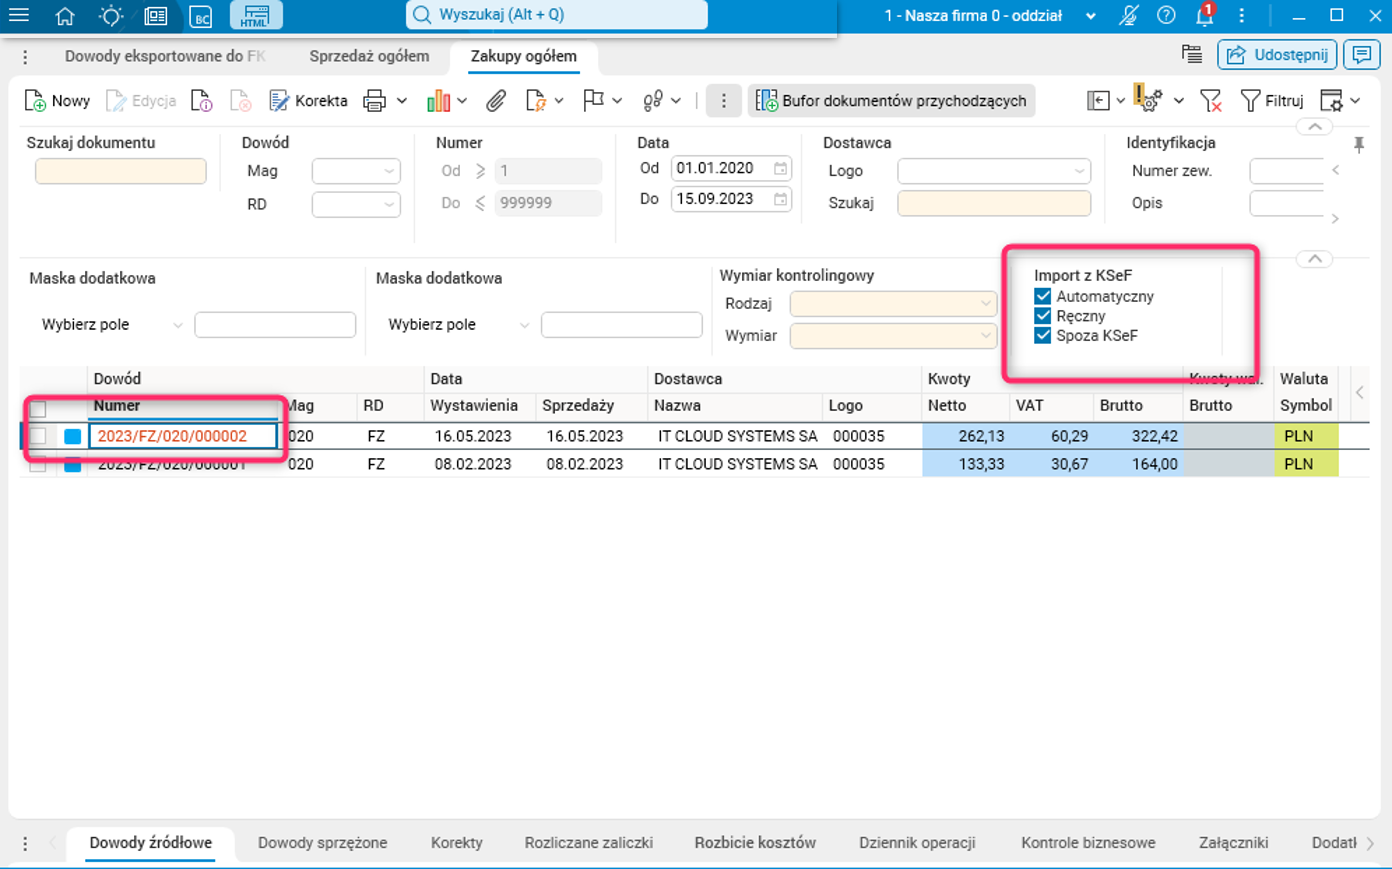
Task: Click the Wyszukaj search box
Action: pos(557,15)
